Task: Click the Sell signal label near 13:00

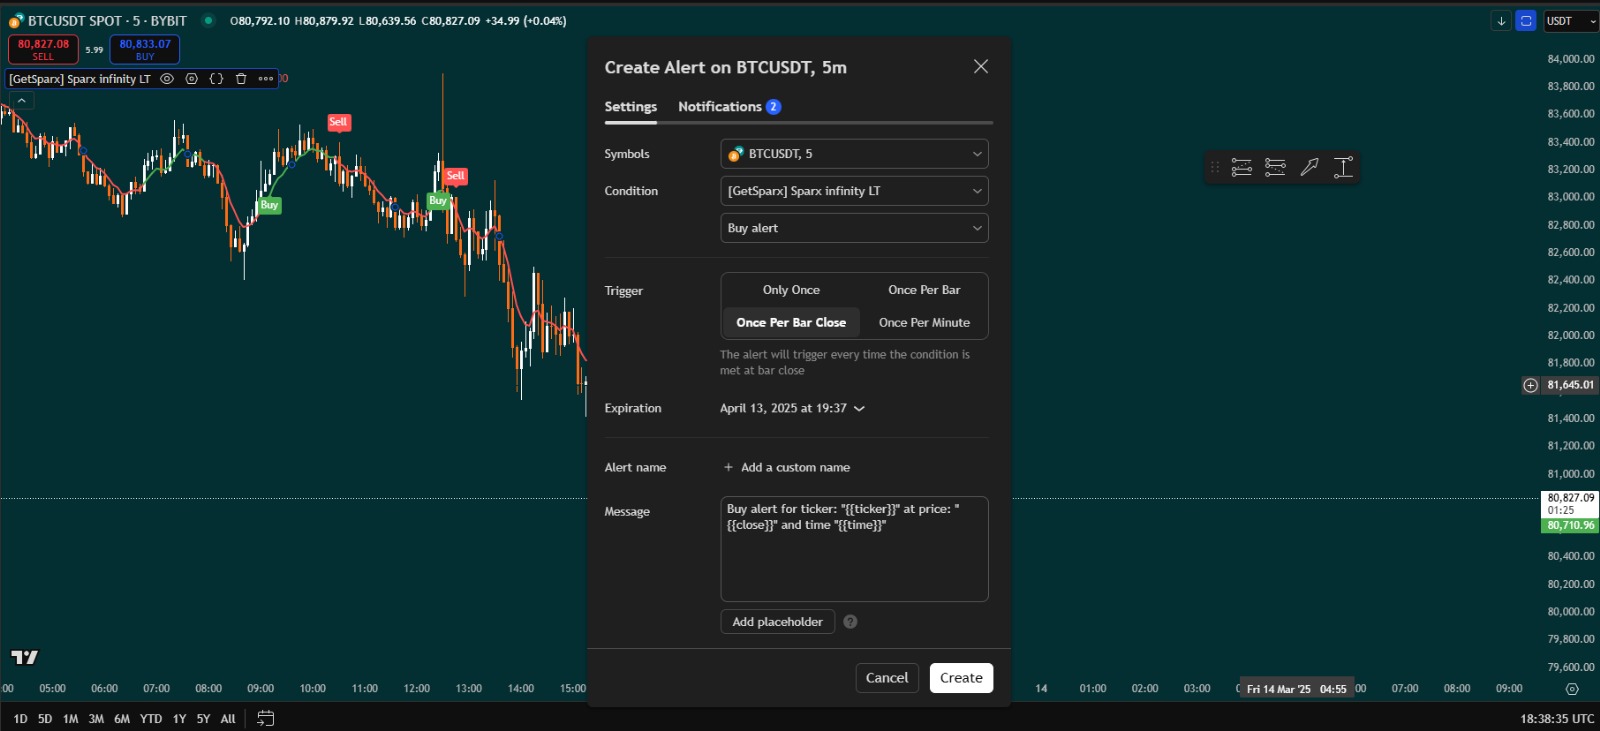Action: point(455,176)
